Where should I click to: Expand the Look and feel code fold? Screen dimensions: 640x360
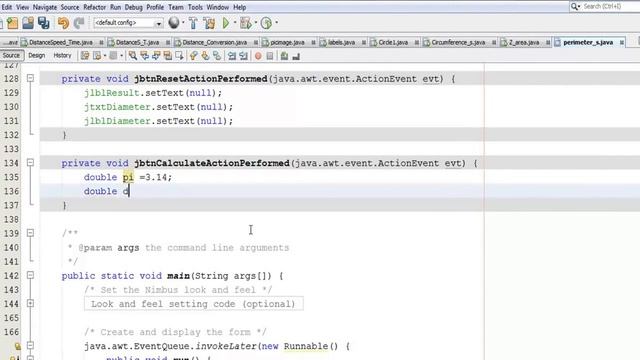click(x=30, y=303)
